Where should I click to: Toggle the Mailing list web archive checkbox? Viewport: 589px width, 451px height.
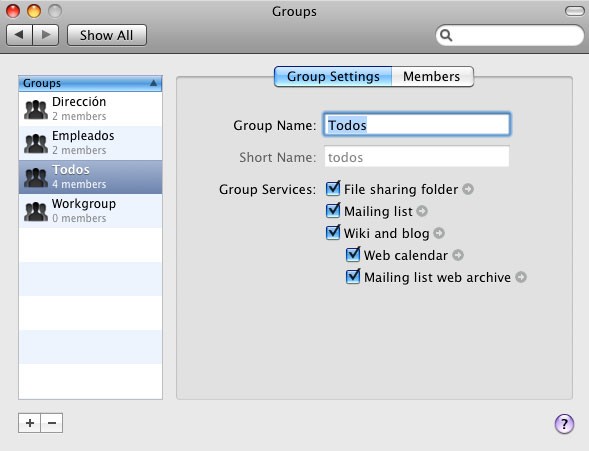[353, 276]
